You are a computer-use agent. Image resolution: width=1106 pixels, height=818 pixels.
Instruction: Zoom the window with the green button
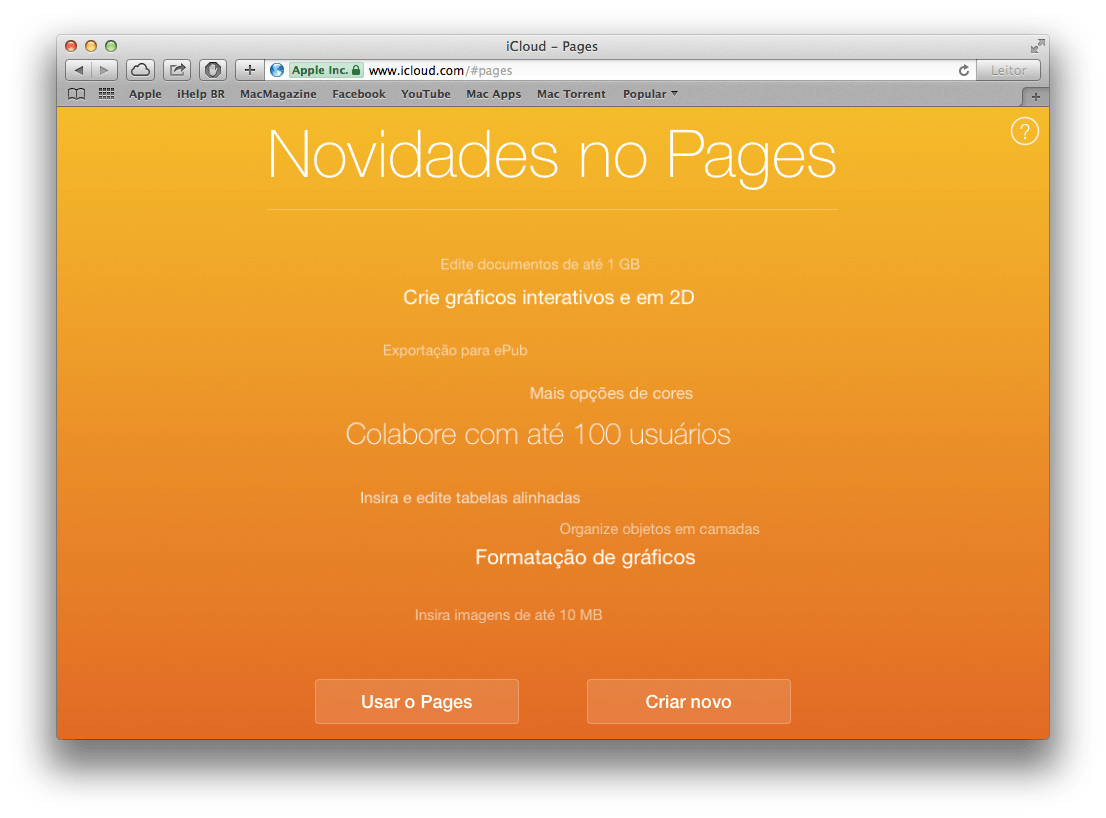[111, 46]
